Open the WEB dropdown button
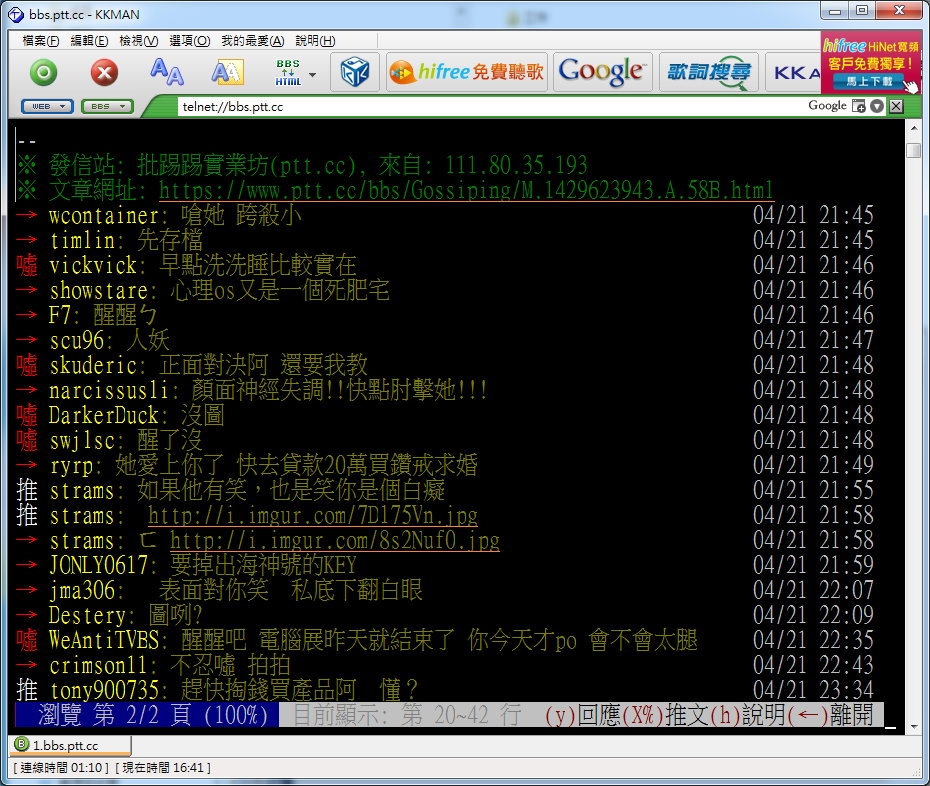The height and width of the screenshot is (786, 930). pos(47,107)
